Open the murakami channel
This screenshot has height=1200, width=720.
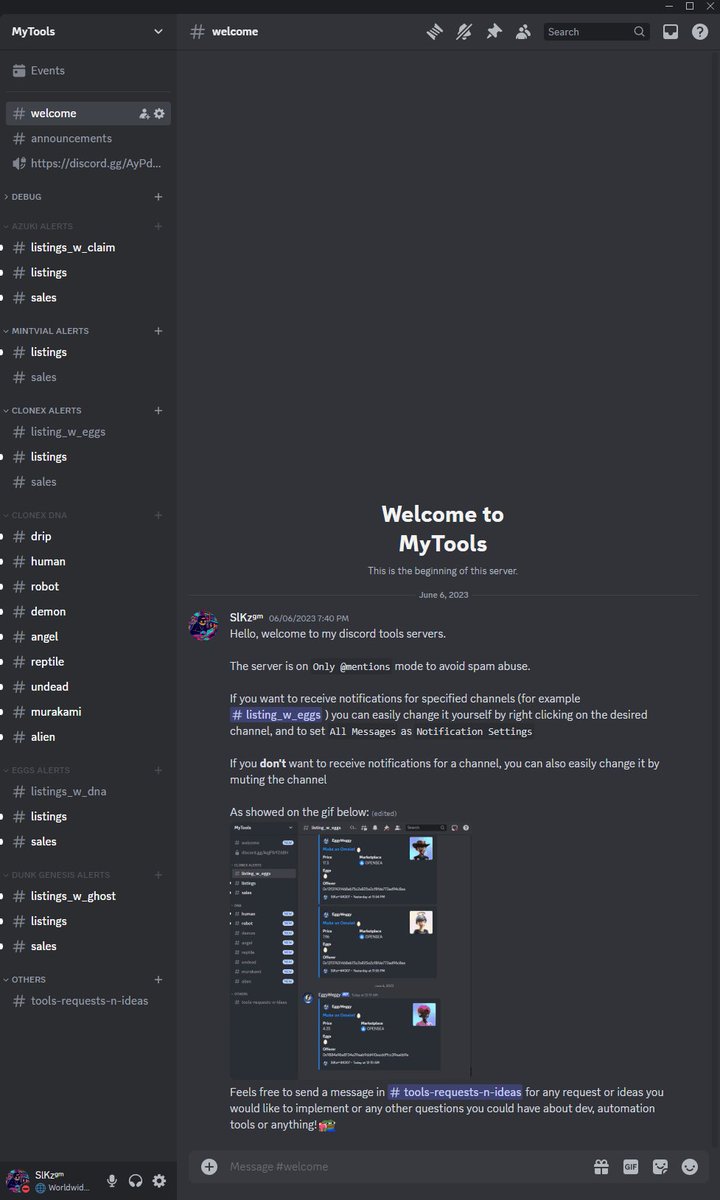pyautogui.click(x=88, y=711)
